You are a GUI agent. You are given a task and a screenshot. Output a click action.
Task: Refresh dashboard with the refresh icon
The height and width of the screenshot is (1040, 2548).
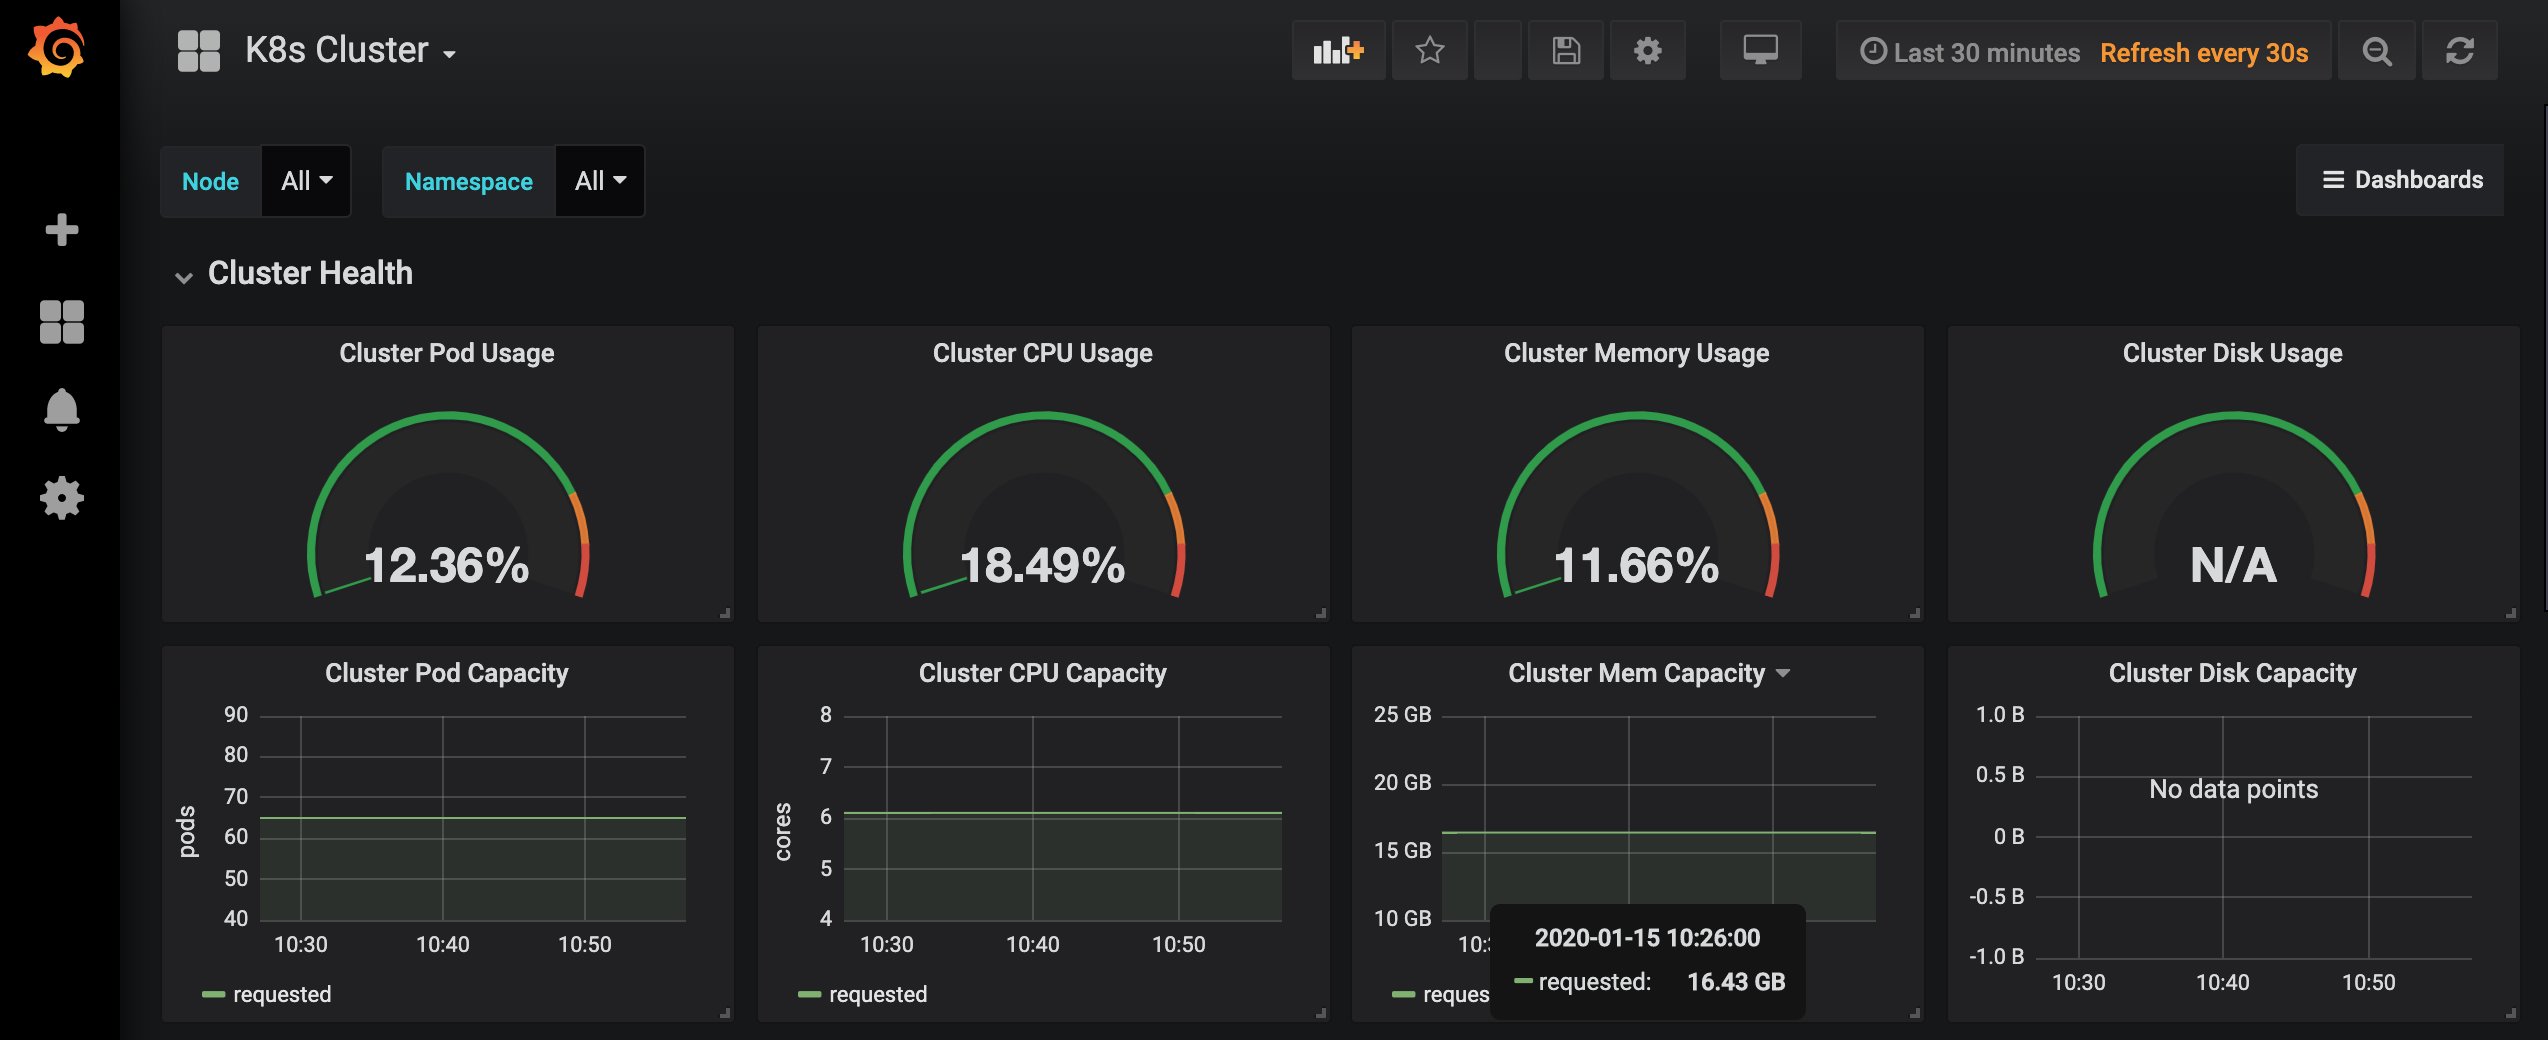coord(2460,51)
